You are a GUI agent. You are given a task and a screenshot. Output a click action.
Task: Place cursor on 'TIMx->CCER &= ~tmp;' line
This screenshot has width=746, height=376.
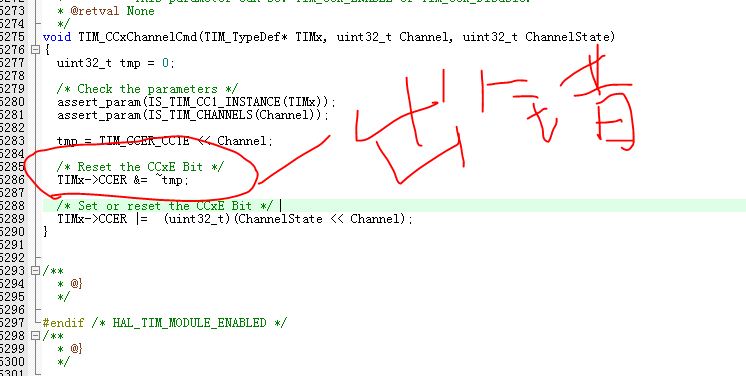point(123,180)
